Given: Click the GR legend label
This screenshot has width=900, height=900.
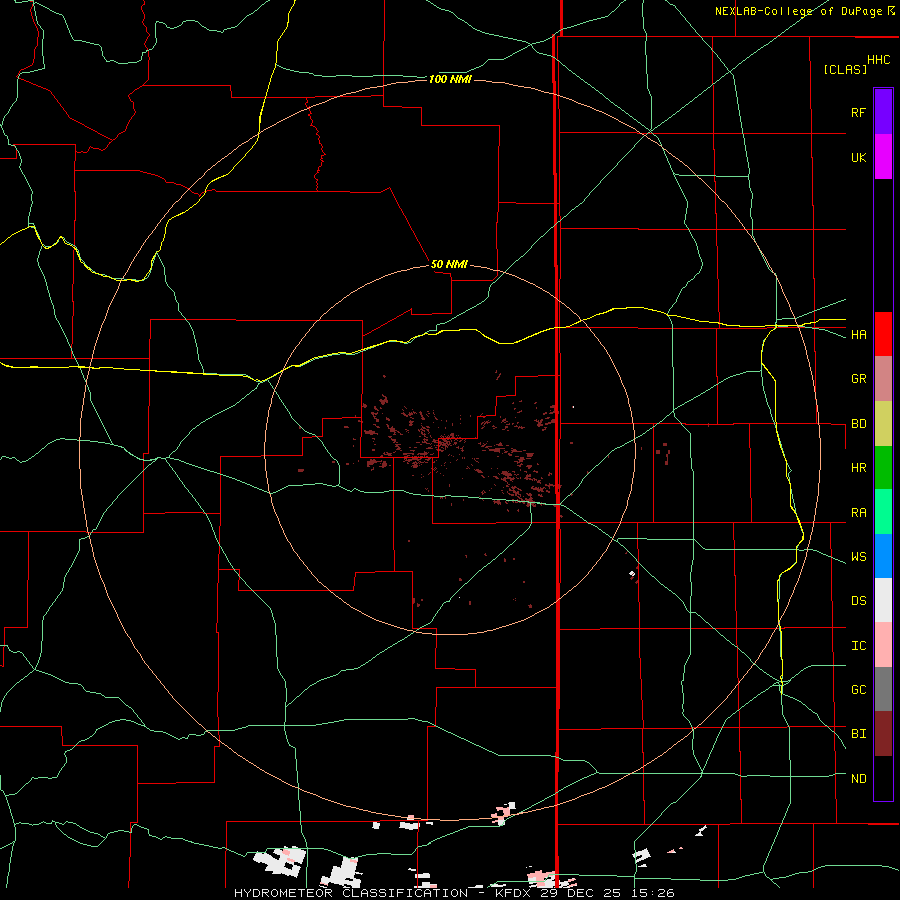Looking at the screenshot, I should click(x=858, y=379).
